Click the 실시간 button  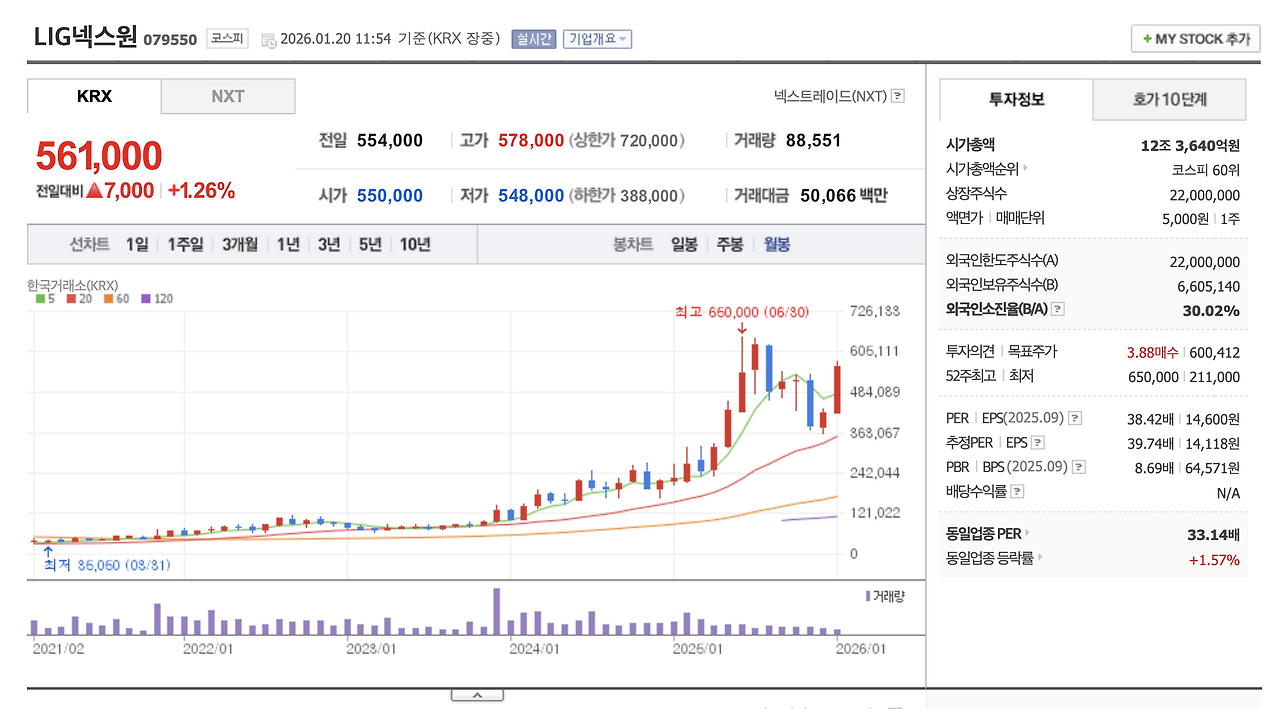tap(535, 38)
